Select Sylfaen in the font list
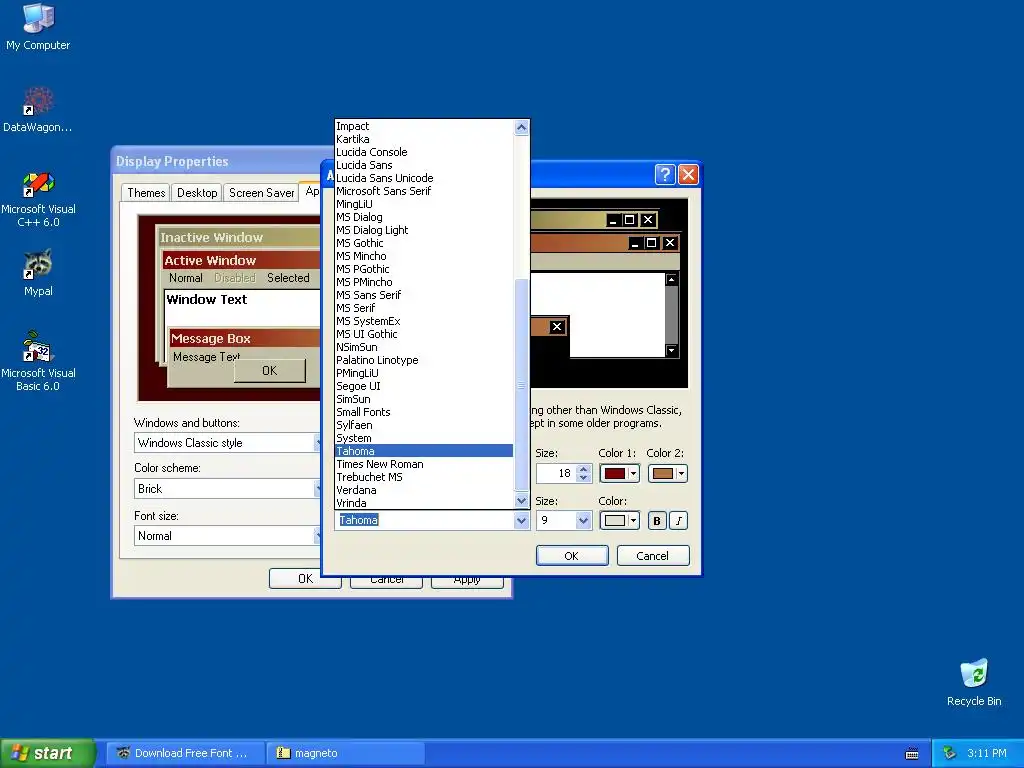This screenshot has height=768, width=1024. coord(424,425)
